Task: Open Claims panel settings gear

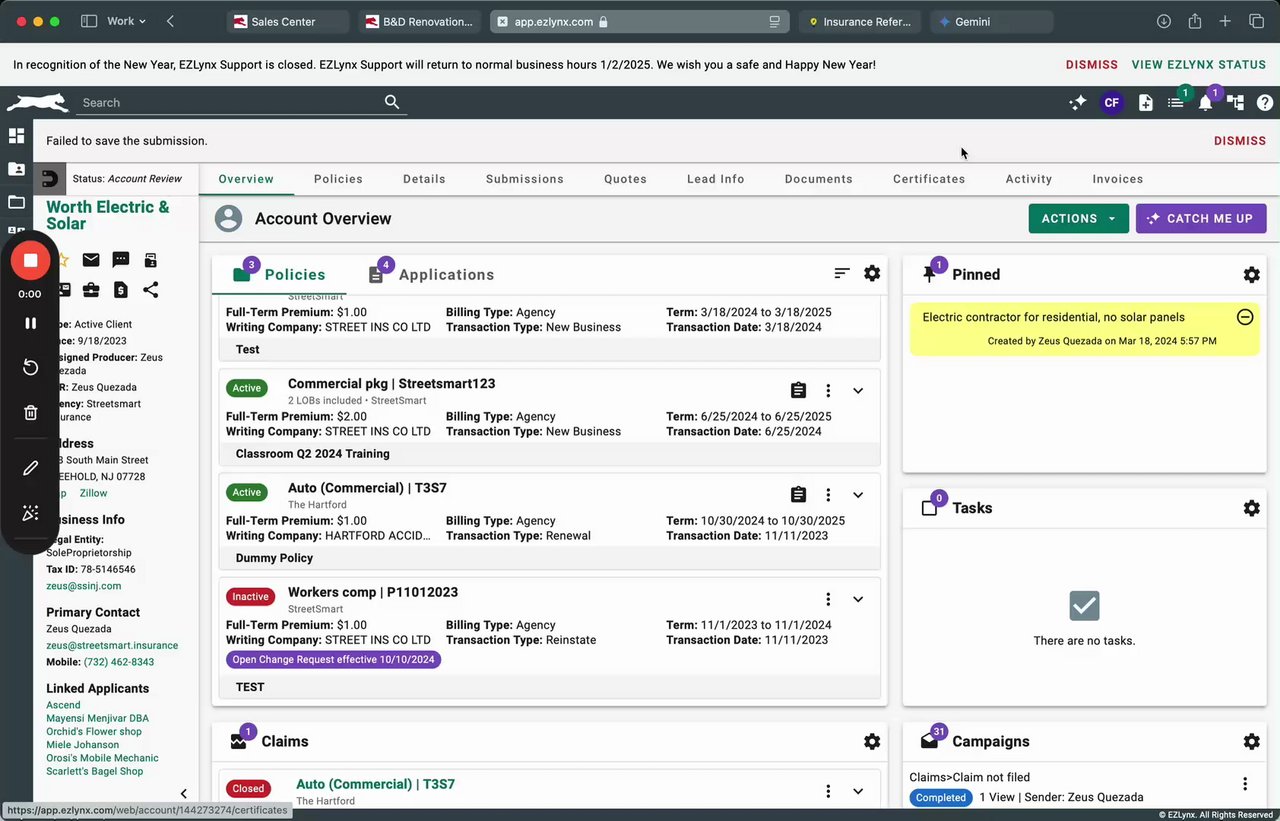Action: (872, 741)
